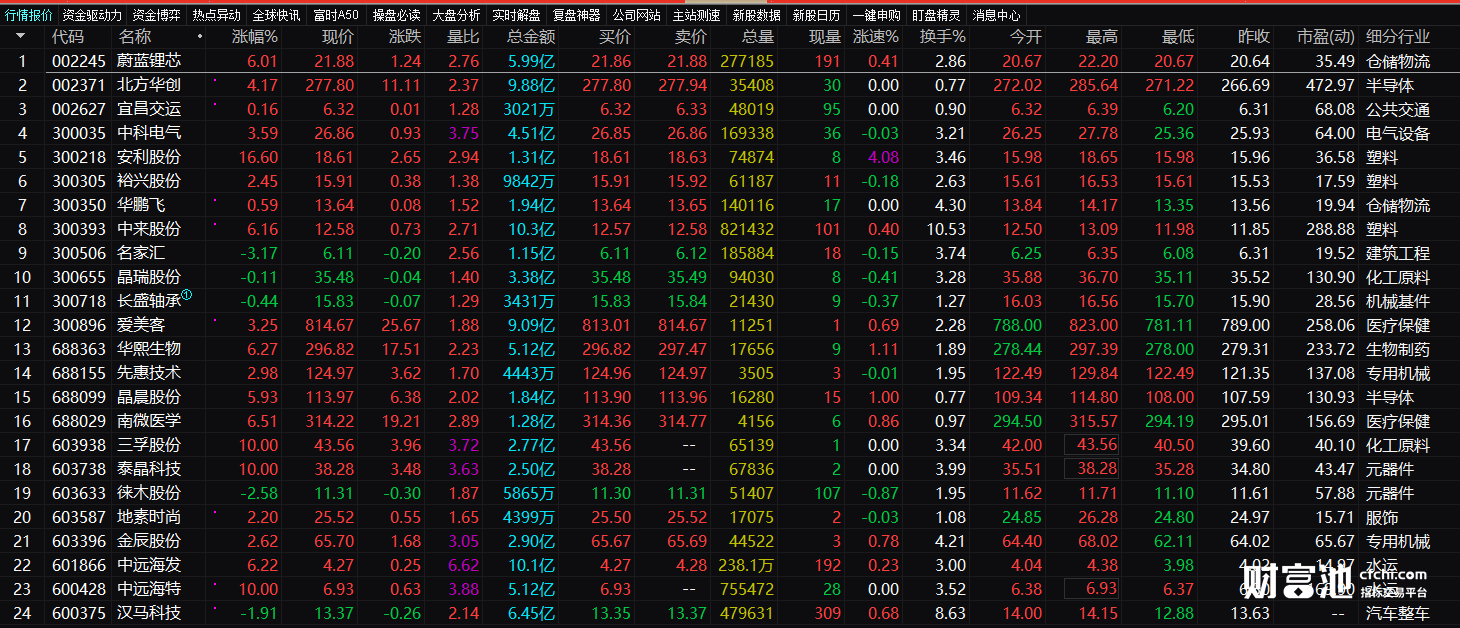Open the 资金博弈 tab
Image resolution: width=1460 pixels, height=628 pixels.
point(157,15)
